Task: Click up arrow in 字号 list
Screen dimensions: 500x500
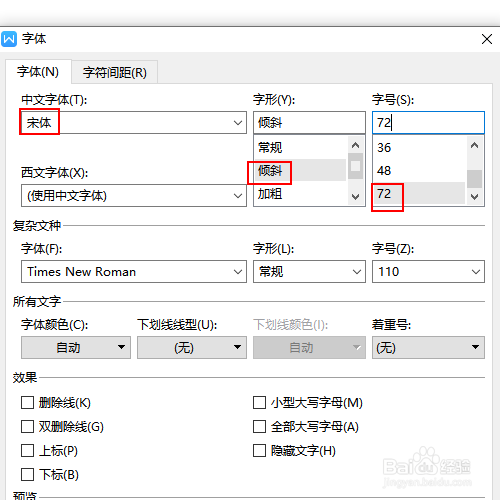Action: point(474,145)
